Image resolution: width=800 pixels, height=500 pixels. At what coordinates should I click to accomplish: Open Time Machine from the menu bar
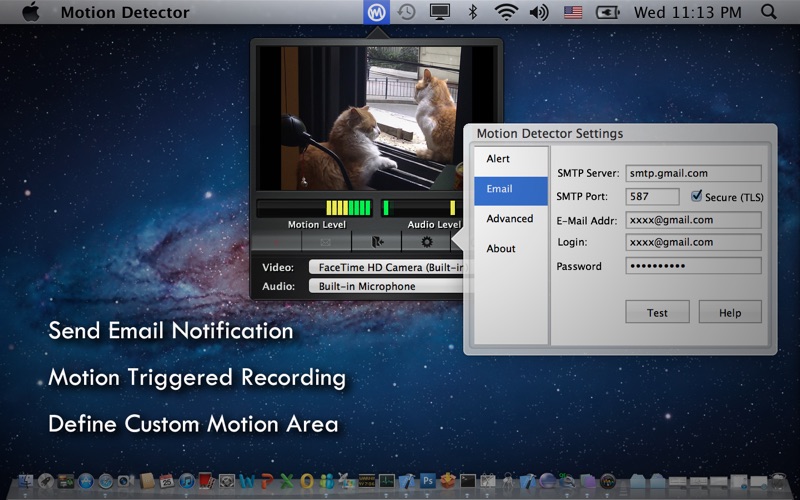click(x=407, y=12)
